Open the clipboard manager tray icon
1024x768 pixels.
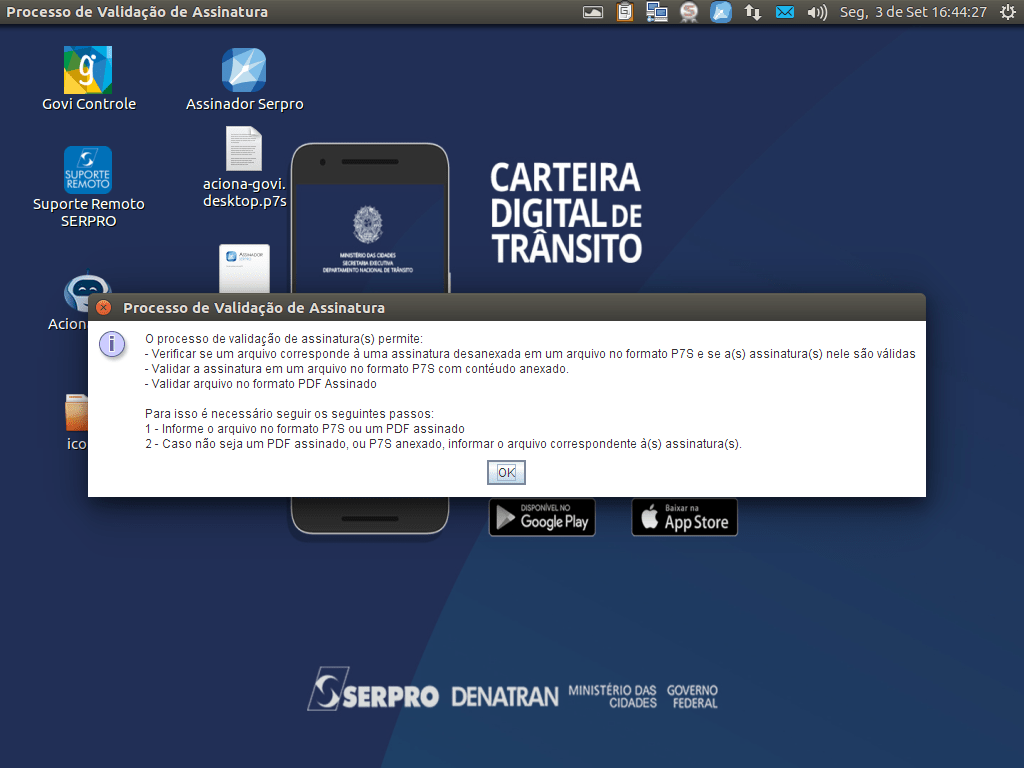pos(624,12)
